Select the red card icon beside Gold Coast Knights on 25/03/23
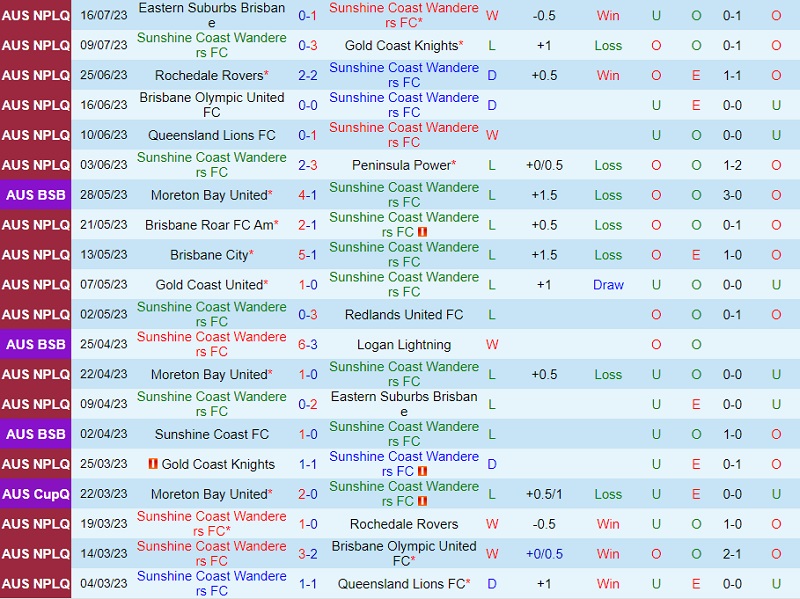Screen dimensions: 800x599 (153, 459)
